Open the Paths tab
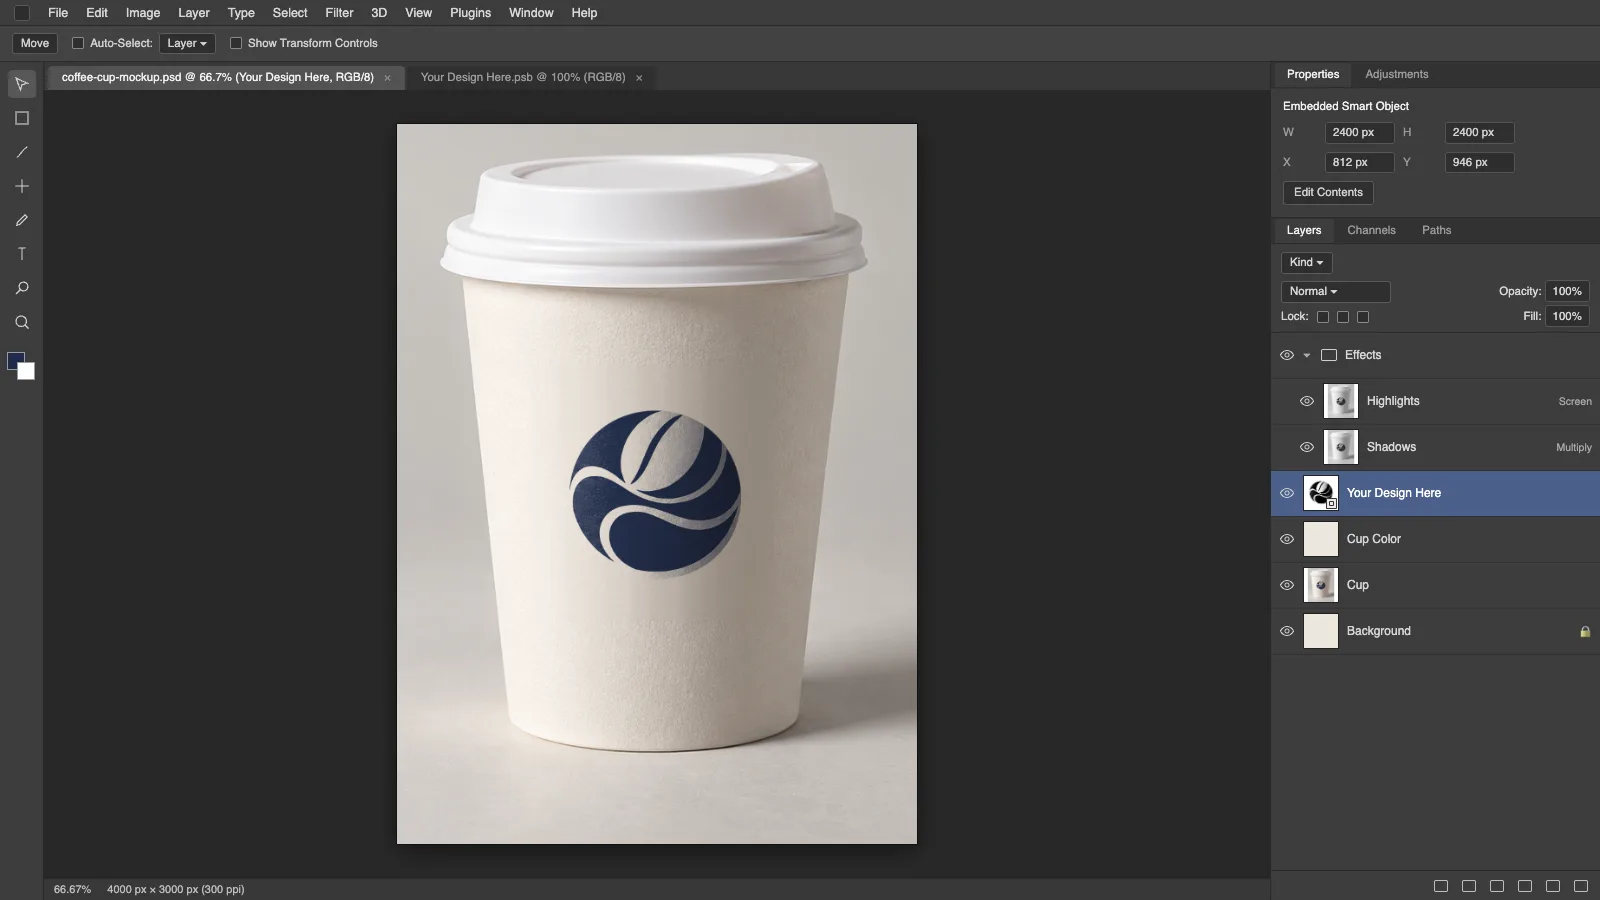The image size is (1600, 900). (1436, 230)
